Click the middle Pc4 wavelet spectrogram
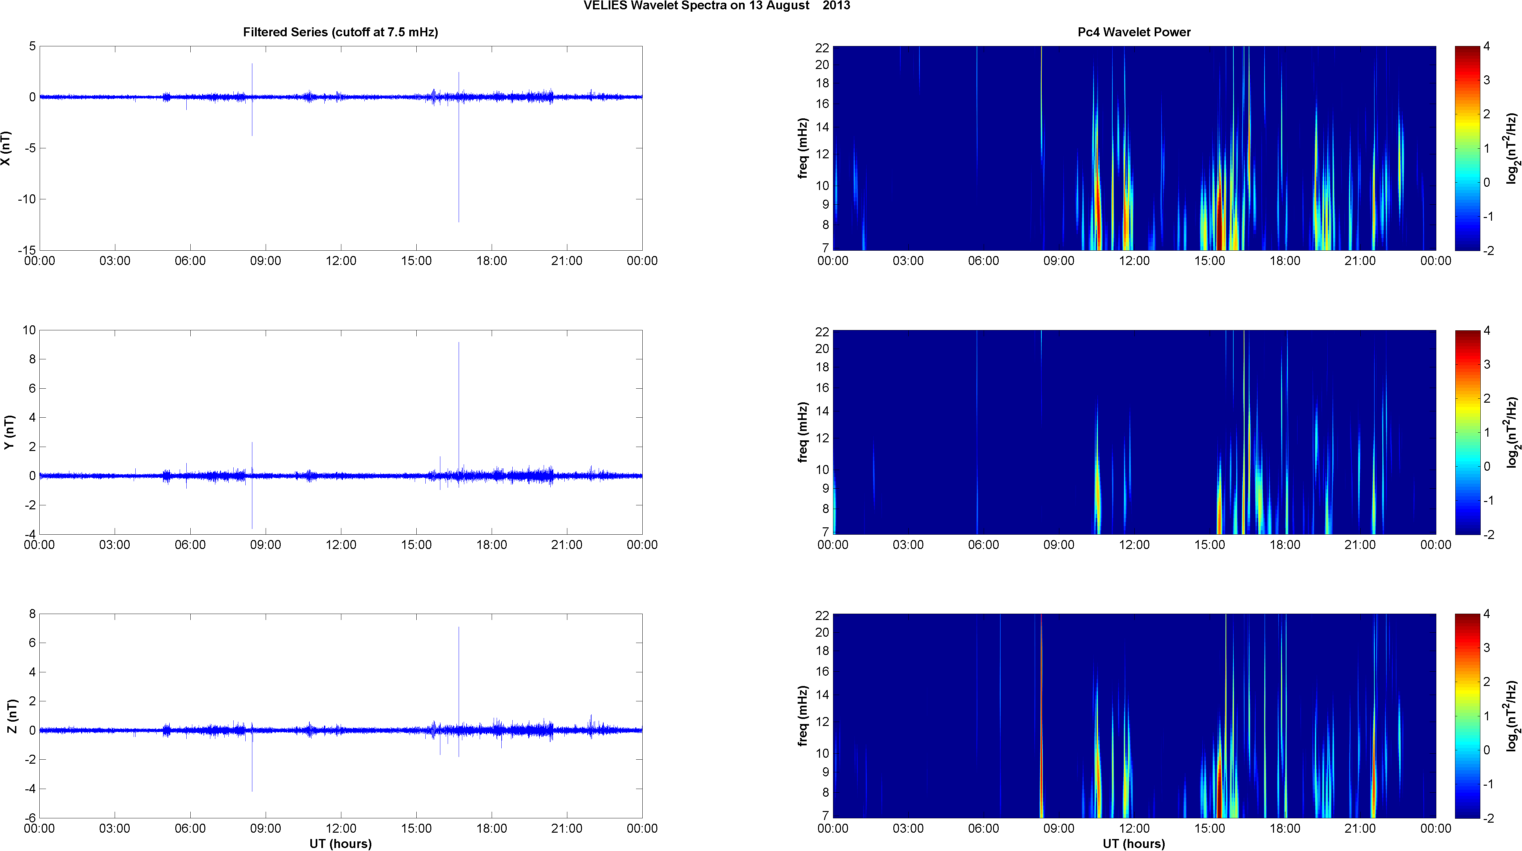The height and width of the screenshot is (851, 1522). [x=1134, y=432]
